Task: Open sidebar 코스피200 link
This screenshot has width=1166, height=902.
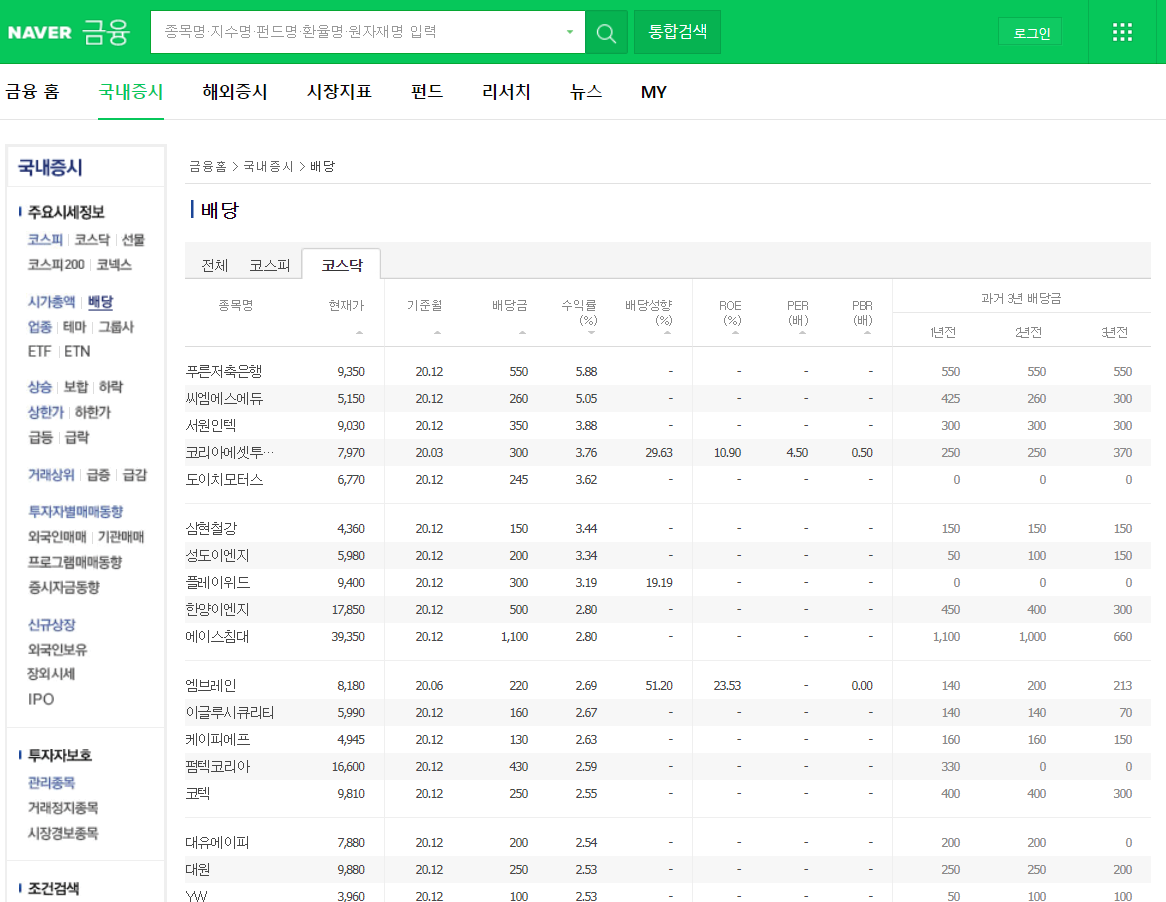Action: 56,264
